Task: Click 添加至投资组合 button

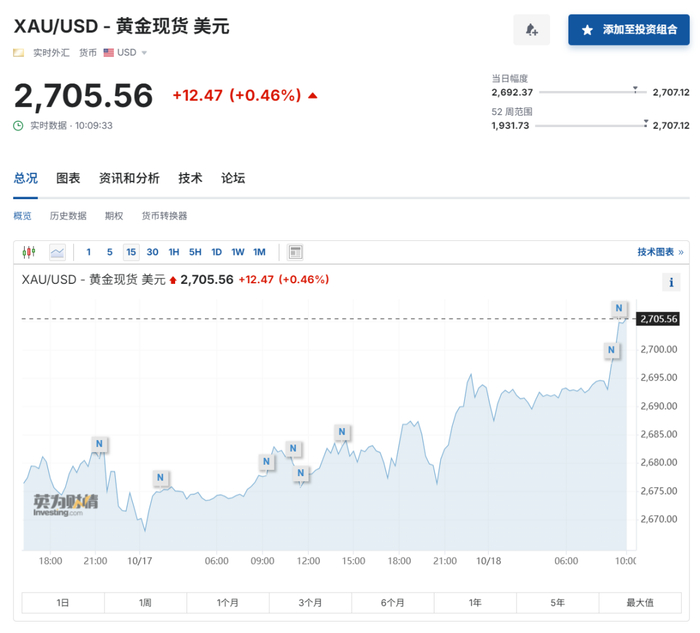Action: click(629, 30)
